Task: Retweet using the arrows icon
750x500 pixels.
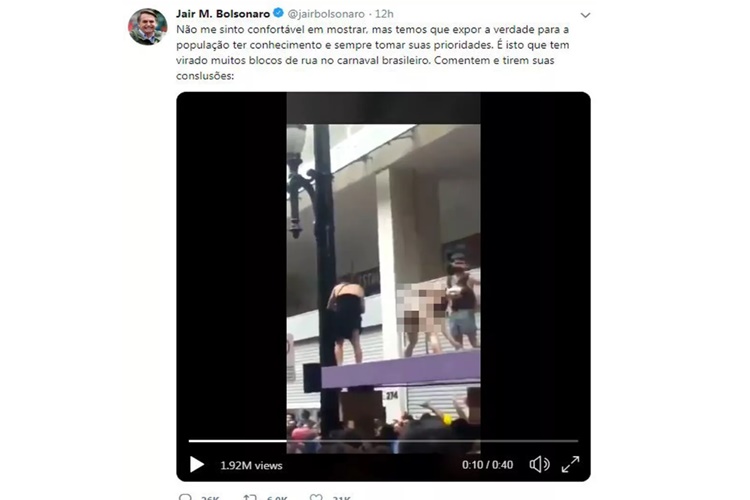Action: pyautogui.click(x=250, y=497)
